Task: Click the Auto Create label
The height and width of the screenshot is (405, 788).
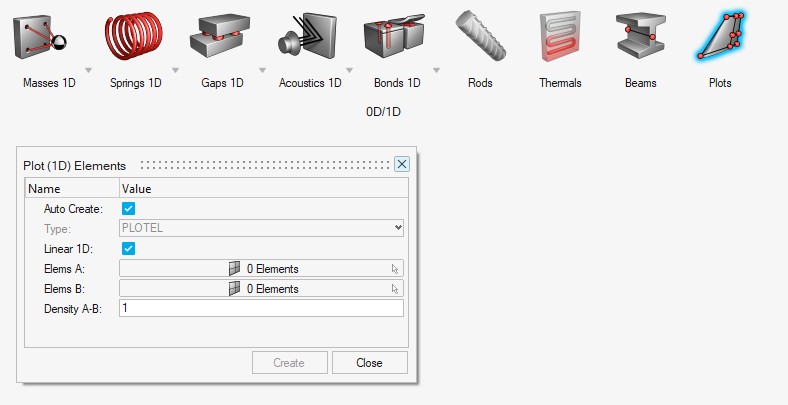Action: point(73,209)
